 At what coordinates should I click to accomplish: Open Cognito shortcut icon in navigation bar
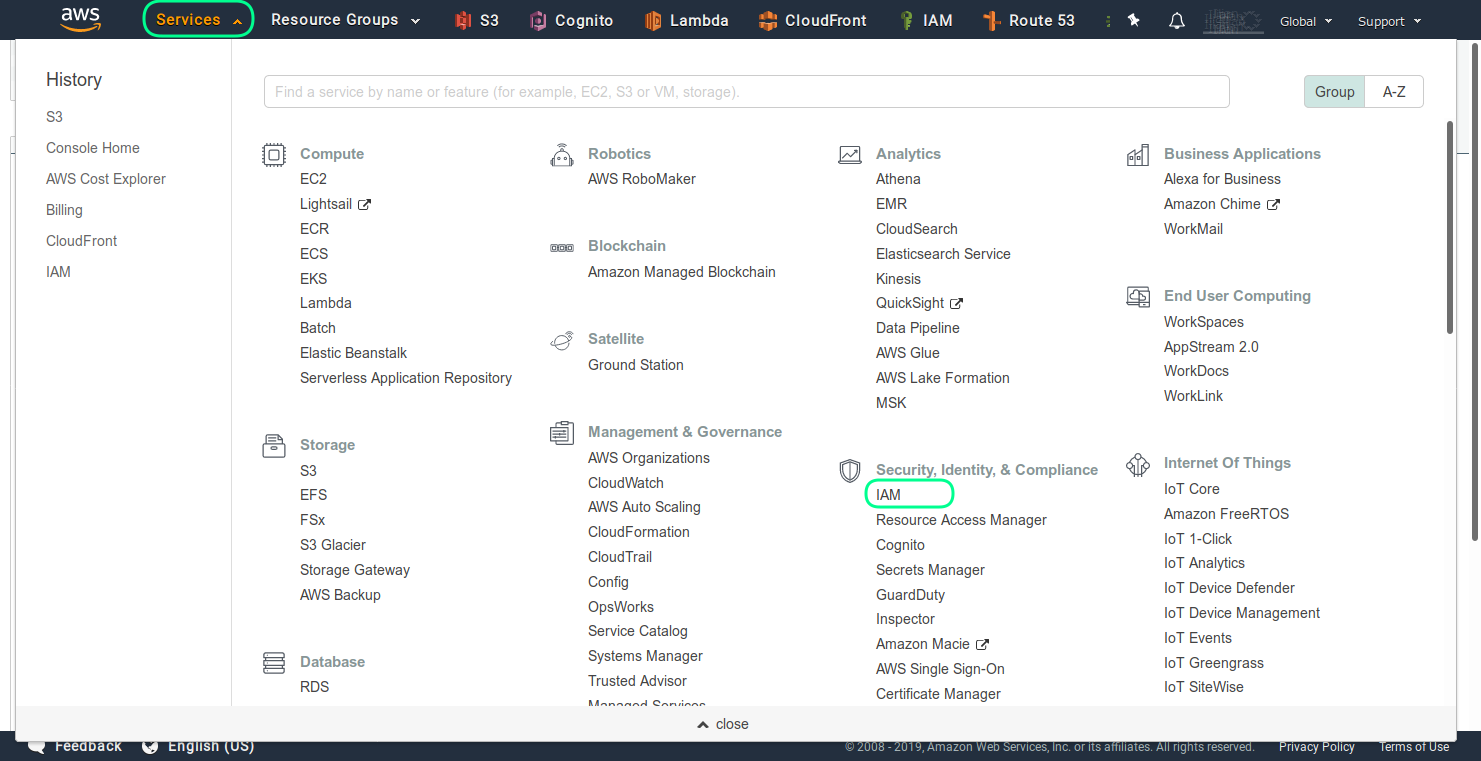538,20
